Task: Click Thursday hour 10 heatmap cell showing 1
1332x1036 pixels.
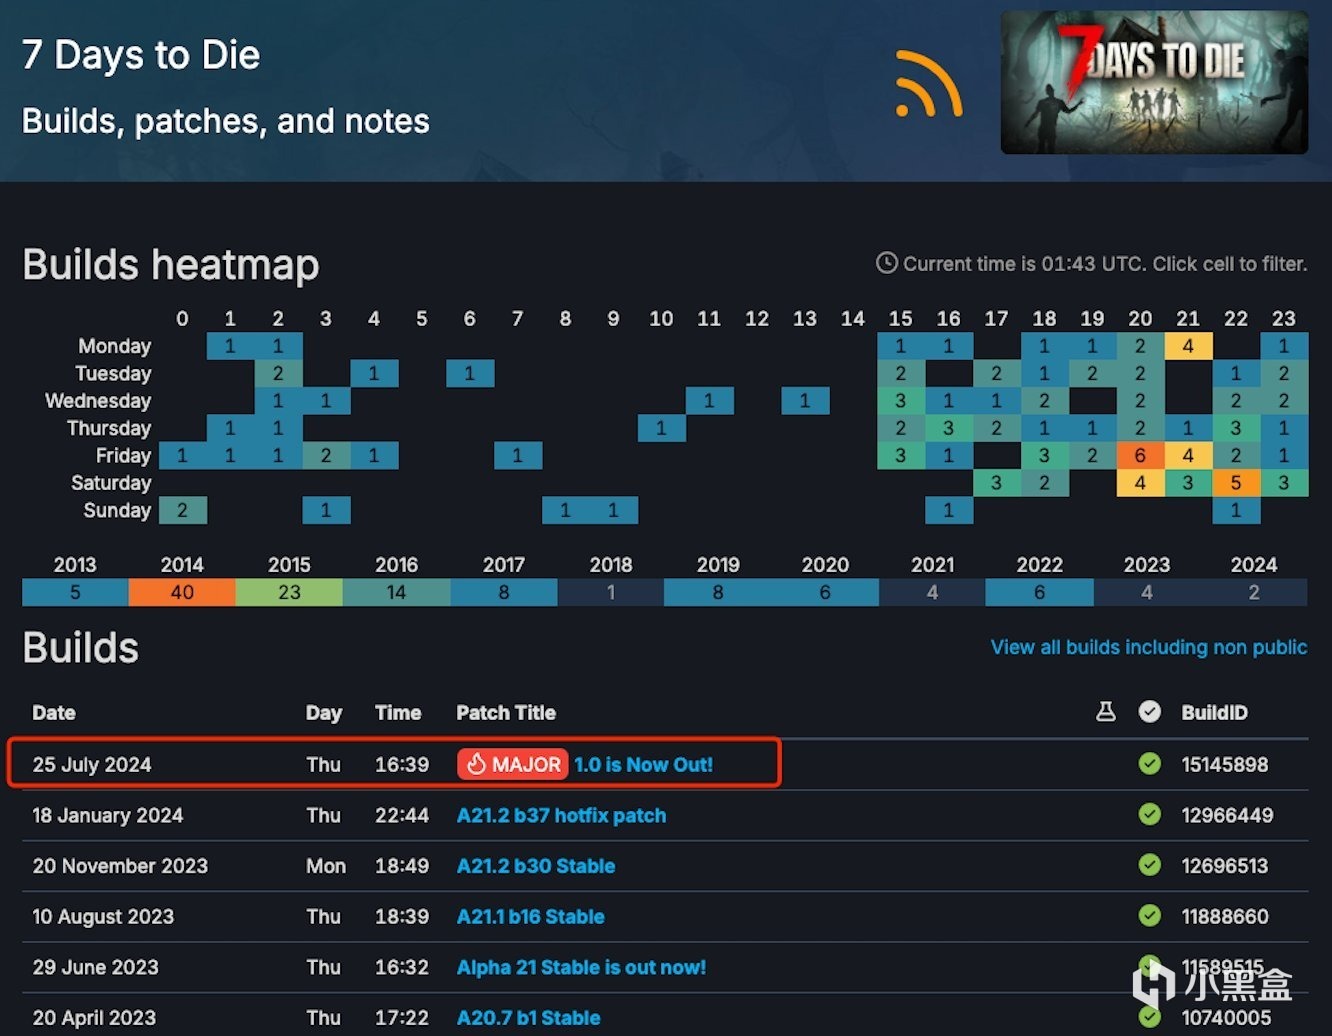Action: (x=661, y=428)
